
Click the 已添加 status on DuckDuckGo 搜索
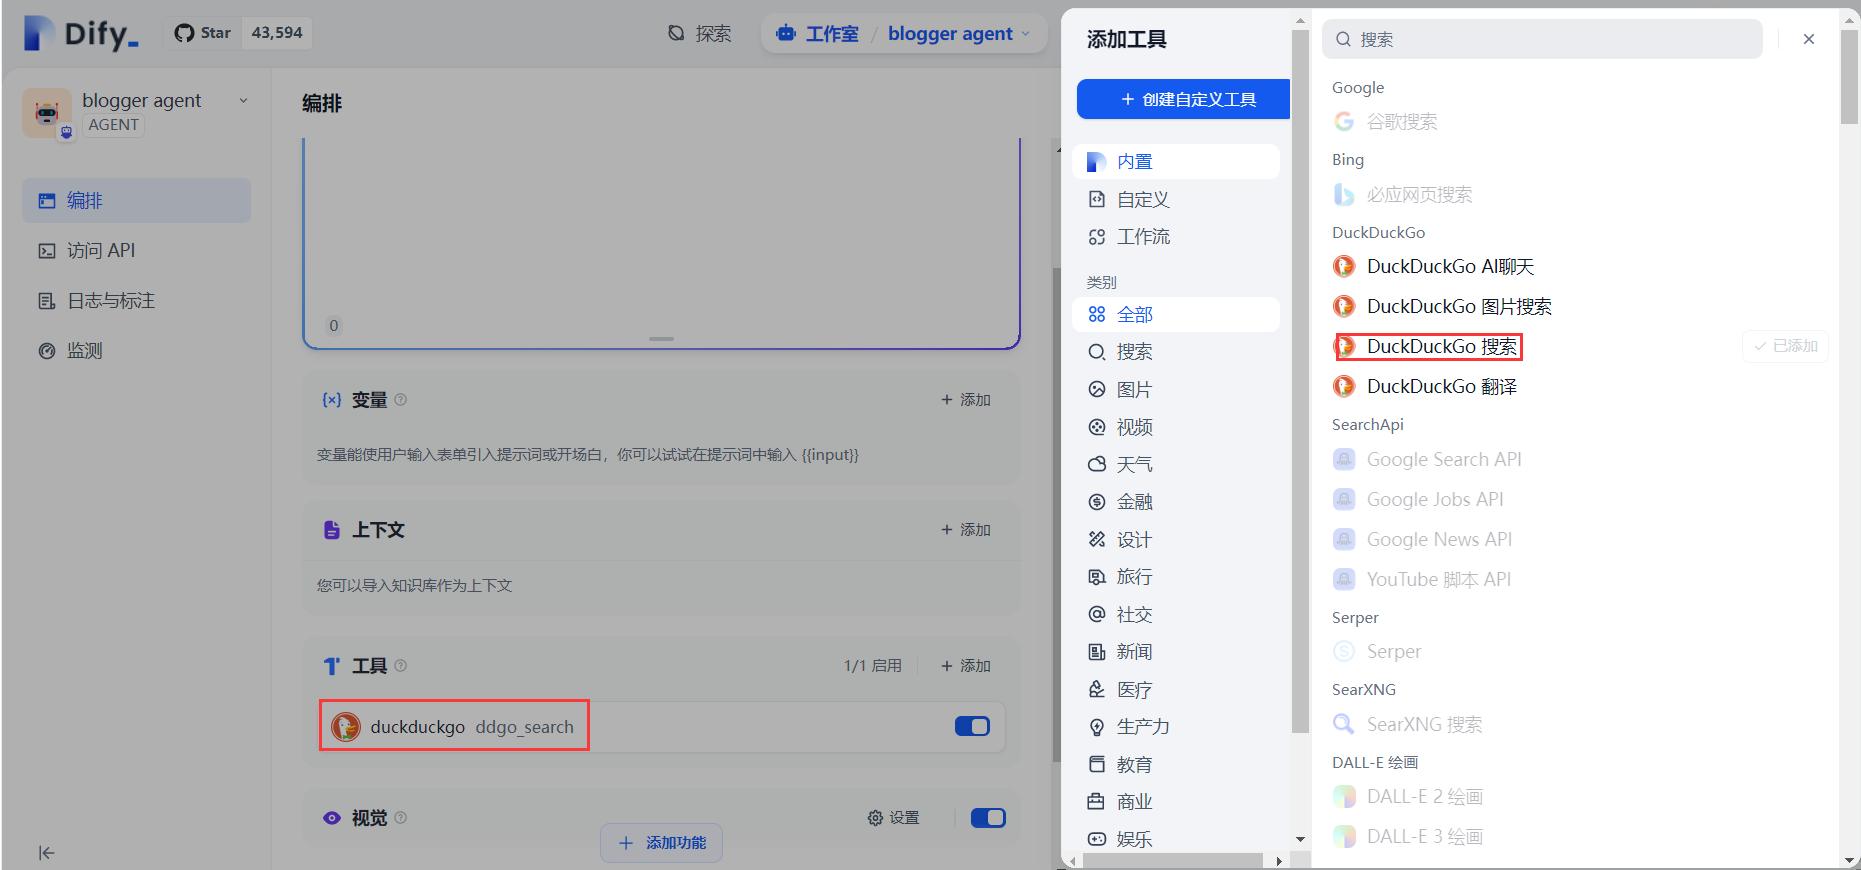click(1785, 346)
